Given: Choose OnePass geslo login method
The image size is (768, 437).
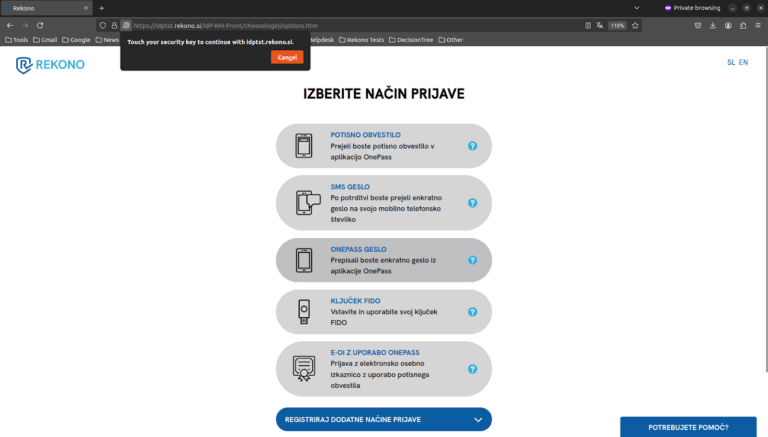Looking at the screenshot, I should (x=384, y=260).
